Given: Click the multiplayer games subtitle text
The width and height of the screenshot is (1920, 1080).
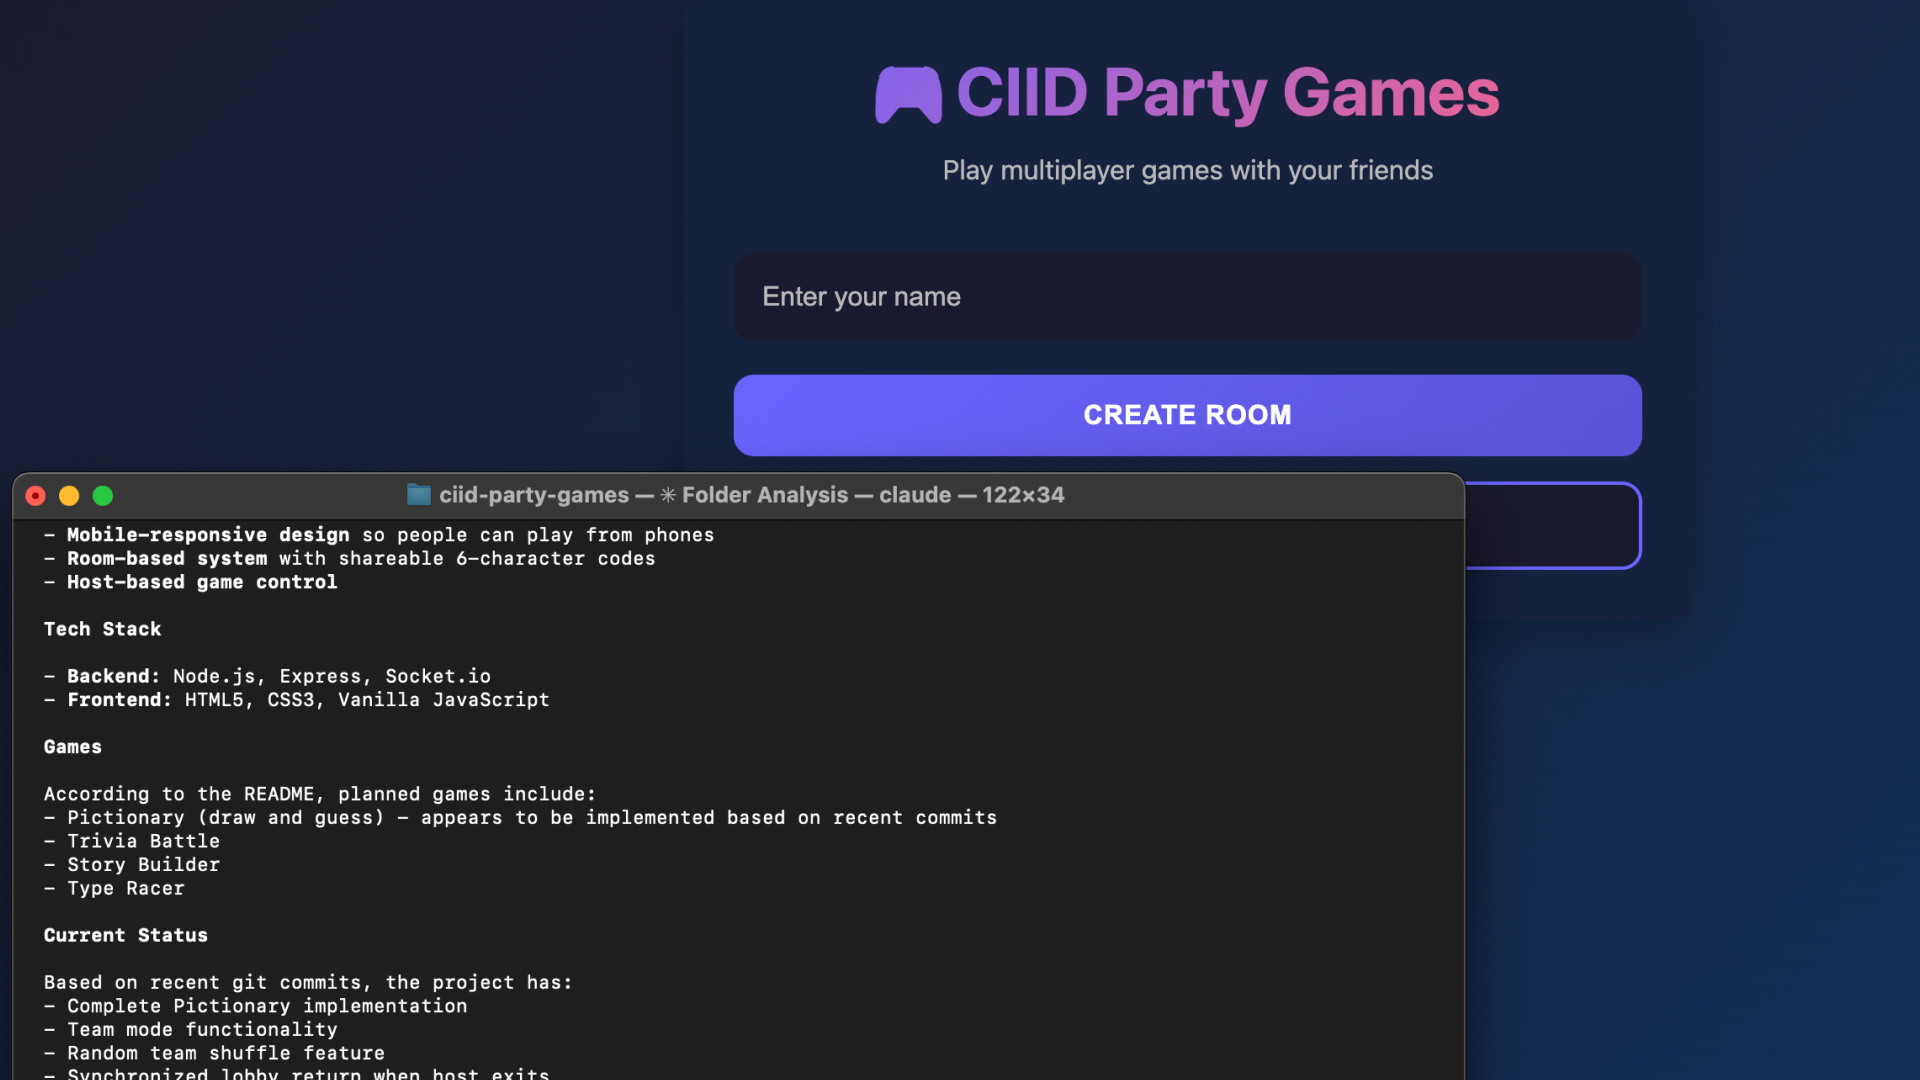Looking at the screenshot, I should tap(1187, 171).
